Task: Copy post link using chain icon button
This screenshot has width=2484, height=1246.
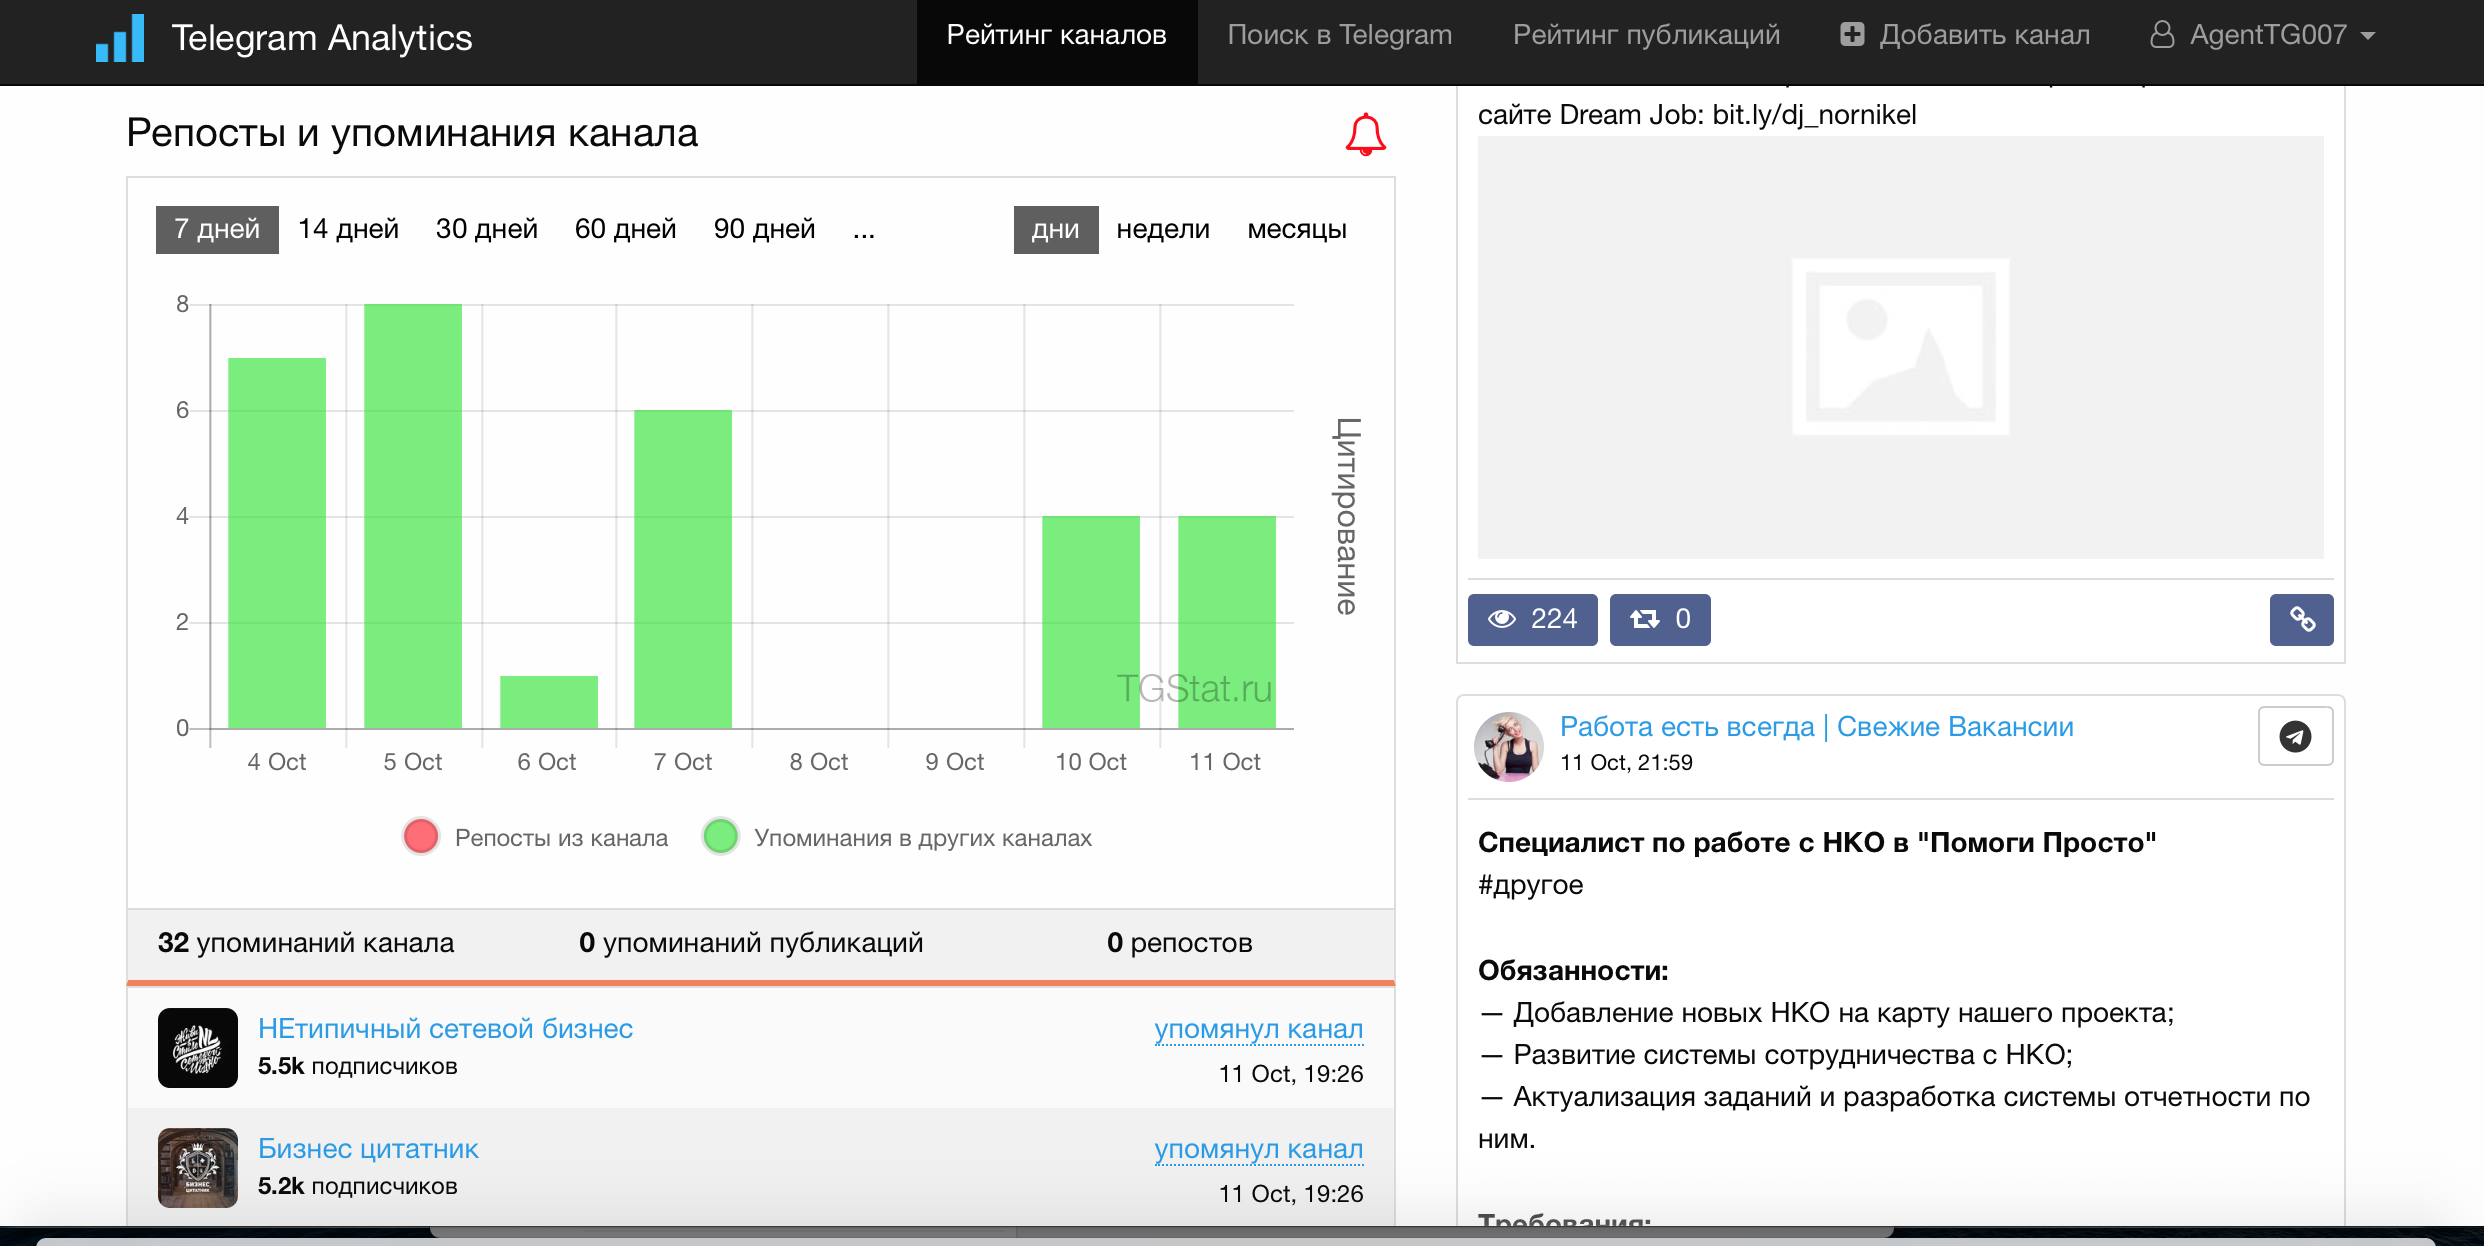Action: [2301, 620]
